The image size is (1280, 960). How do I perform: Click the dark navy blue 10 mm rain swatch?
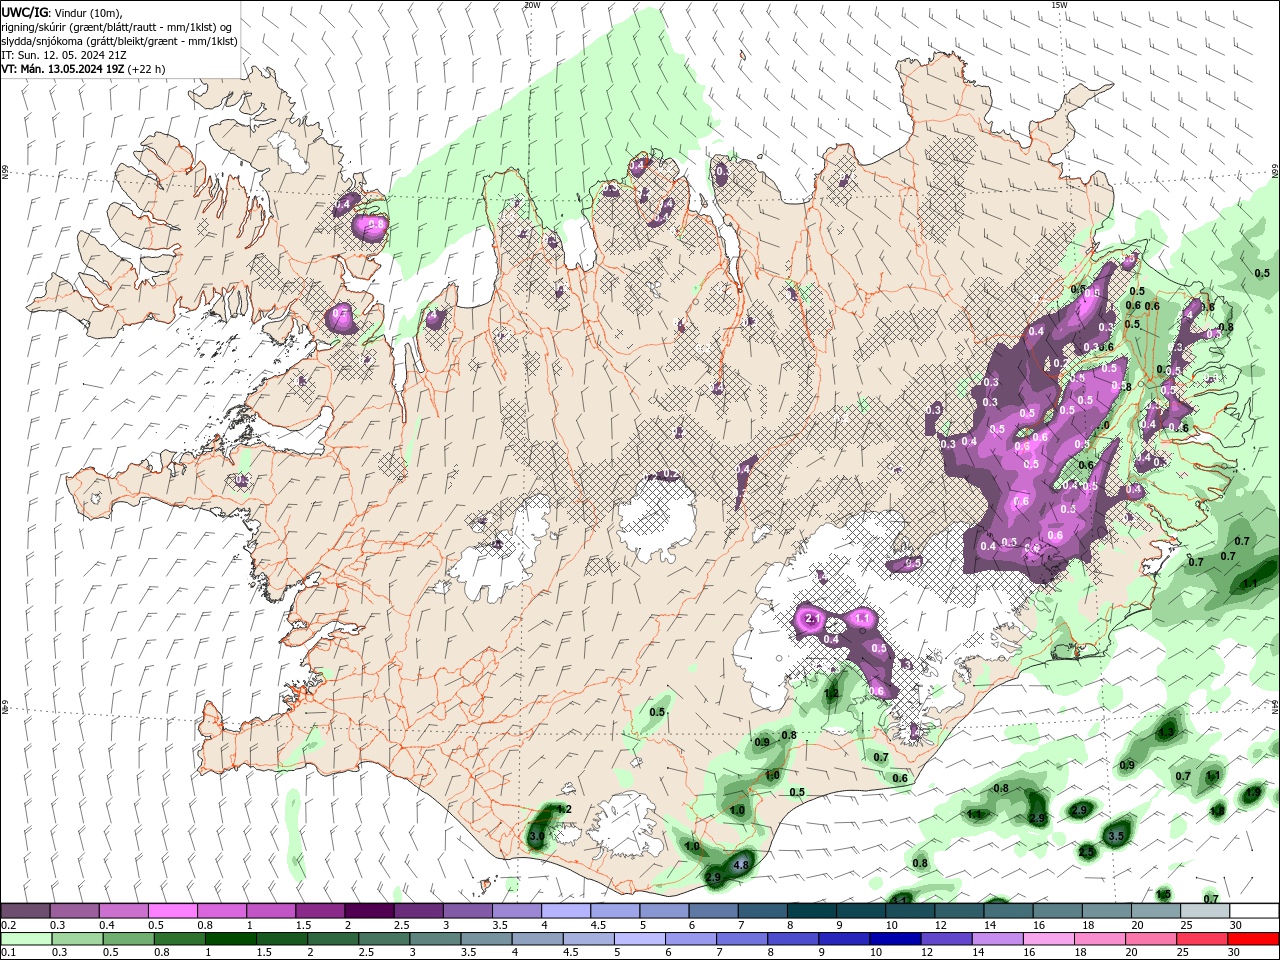pyautogui.click(x=894, y=939)
